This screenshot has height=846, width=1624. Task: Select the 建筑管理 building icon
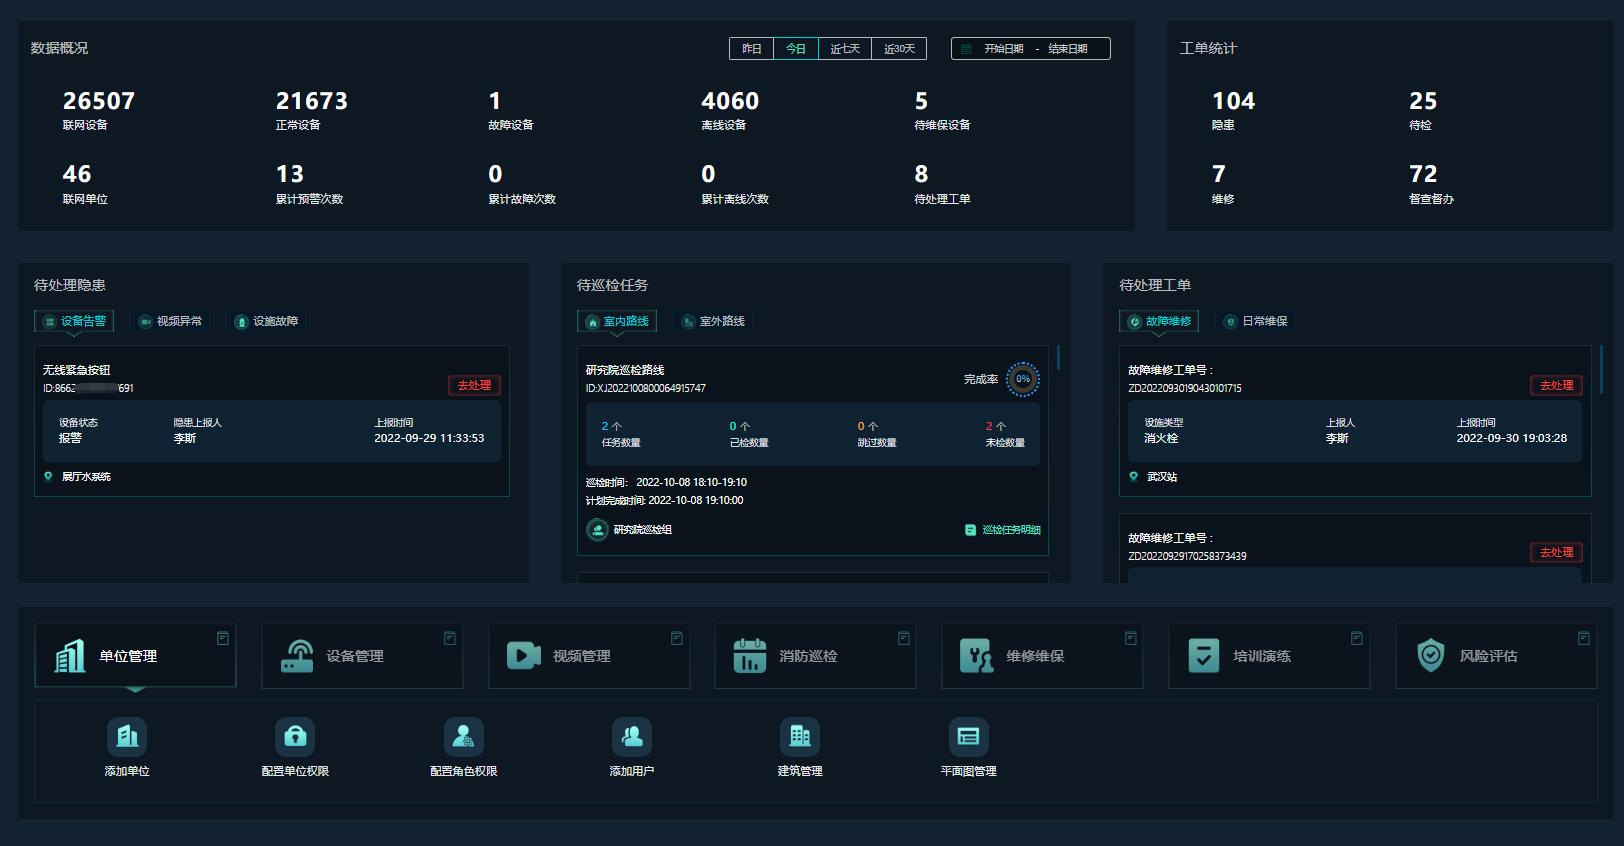[x=799, y=737]
